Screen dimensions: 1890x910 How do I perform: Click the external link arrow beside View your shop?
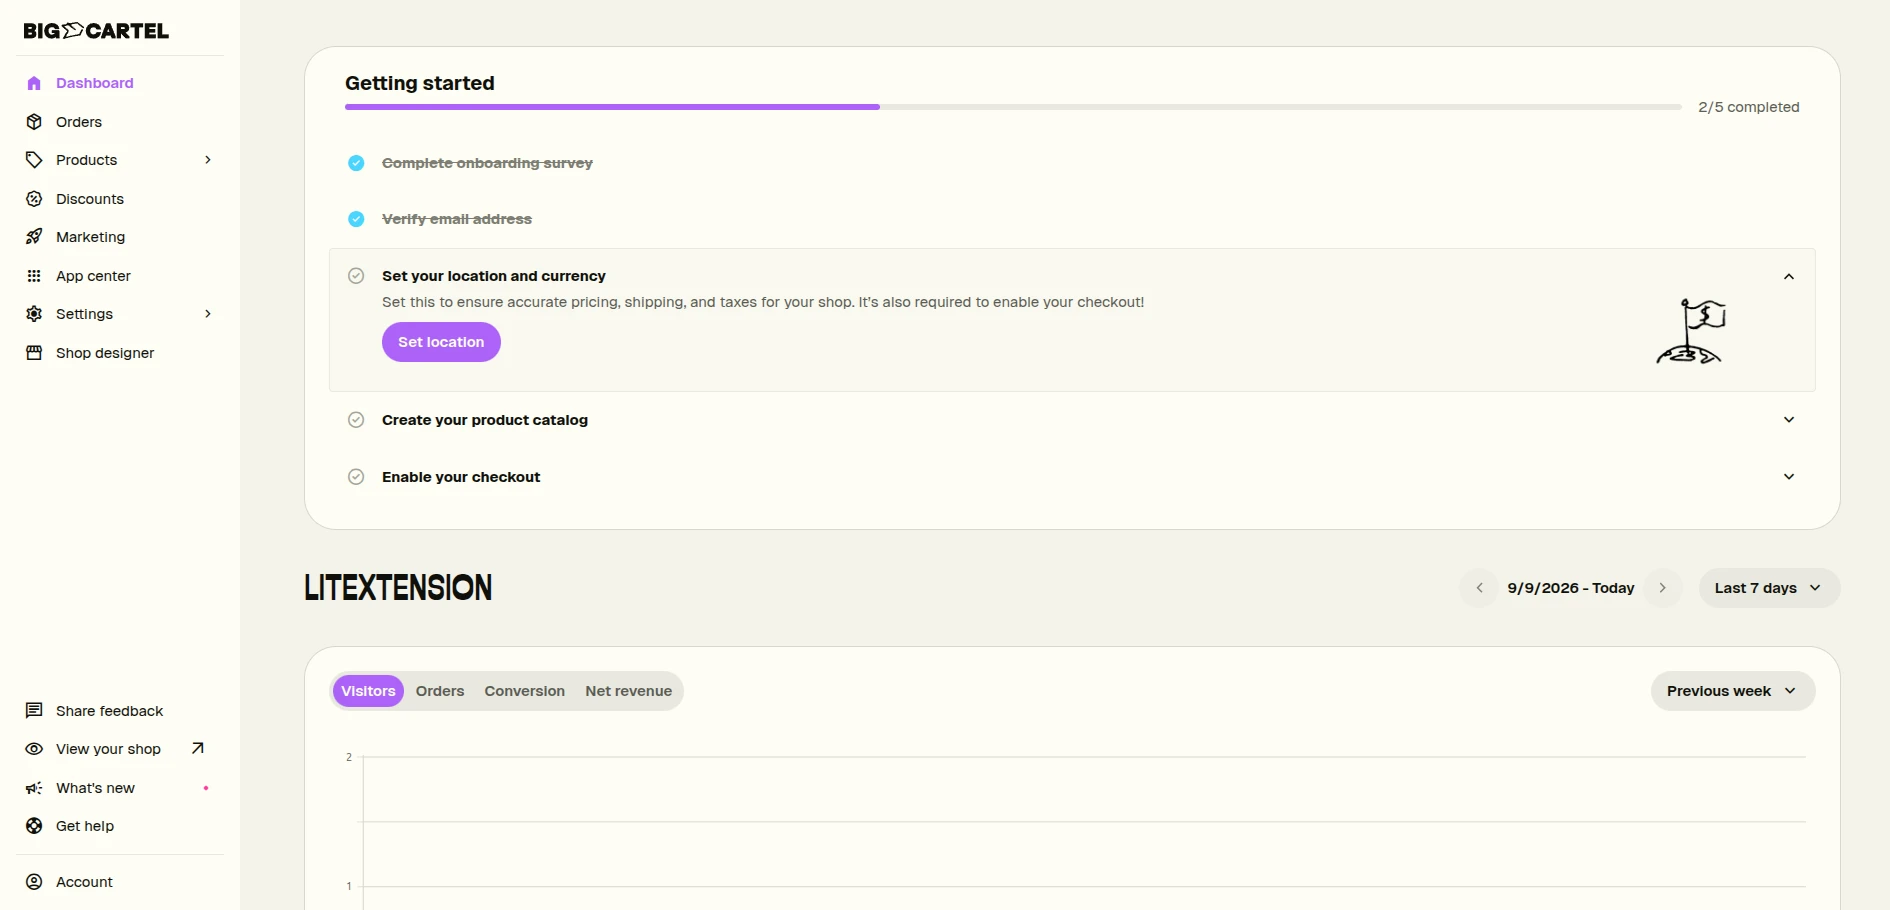coord(198,748)
